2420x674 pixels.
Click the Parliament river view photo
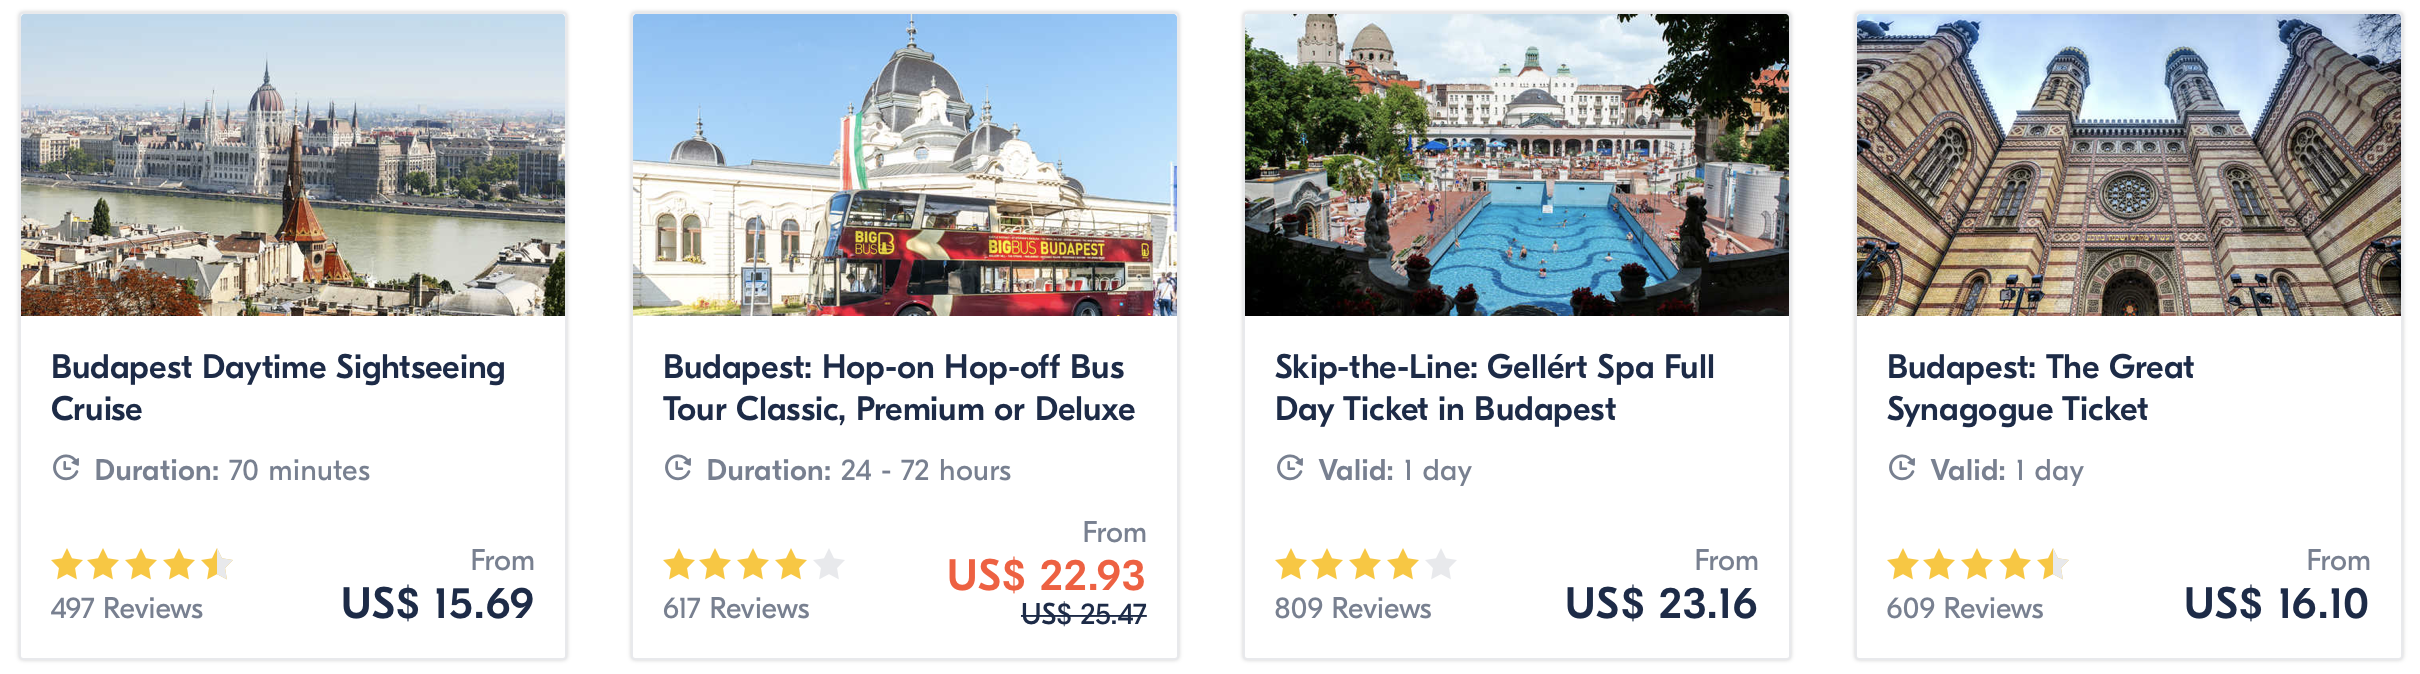tap(293, 165)
